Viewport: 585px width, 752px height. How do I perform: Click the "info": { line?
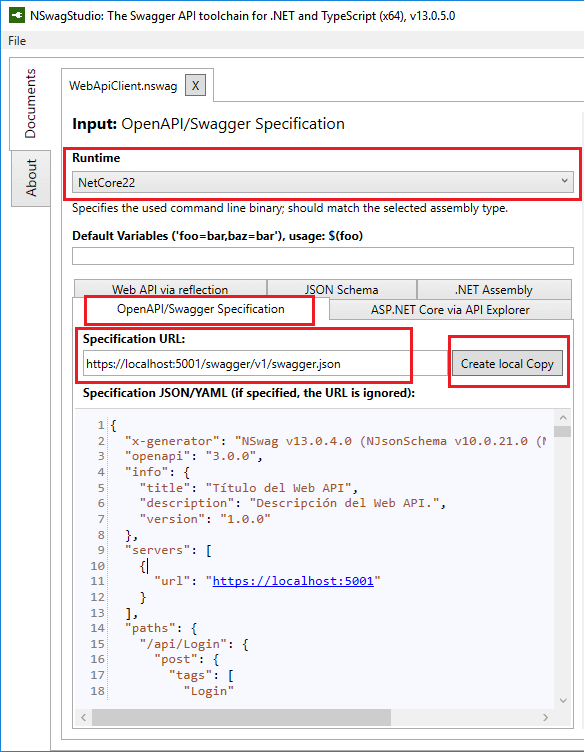[157, 472]
